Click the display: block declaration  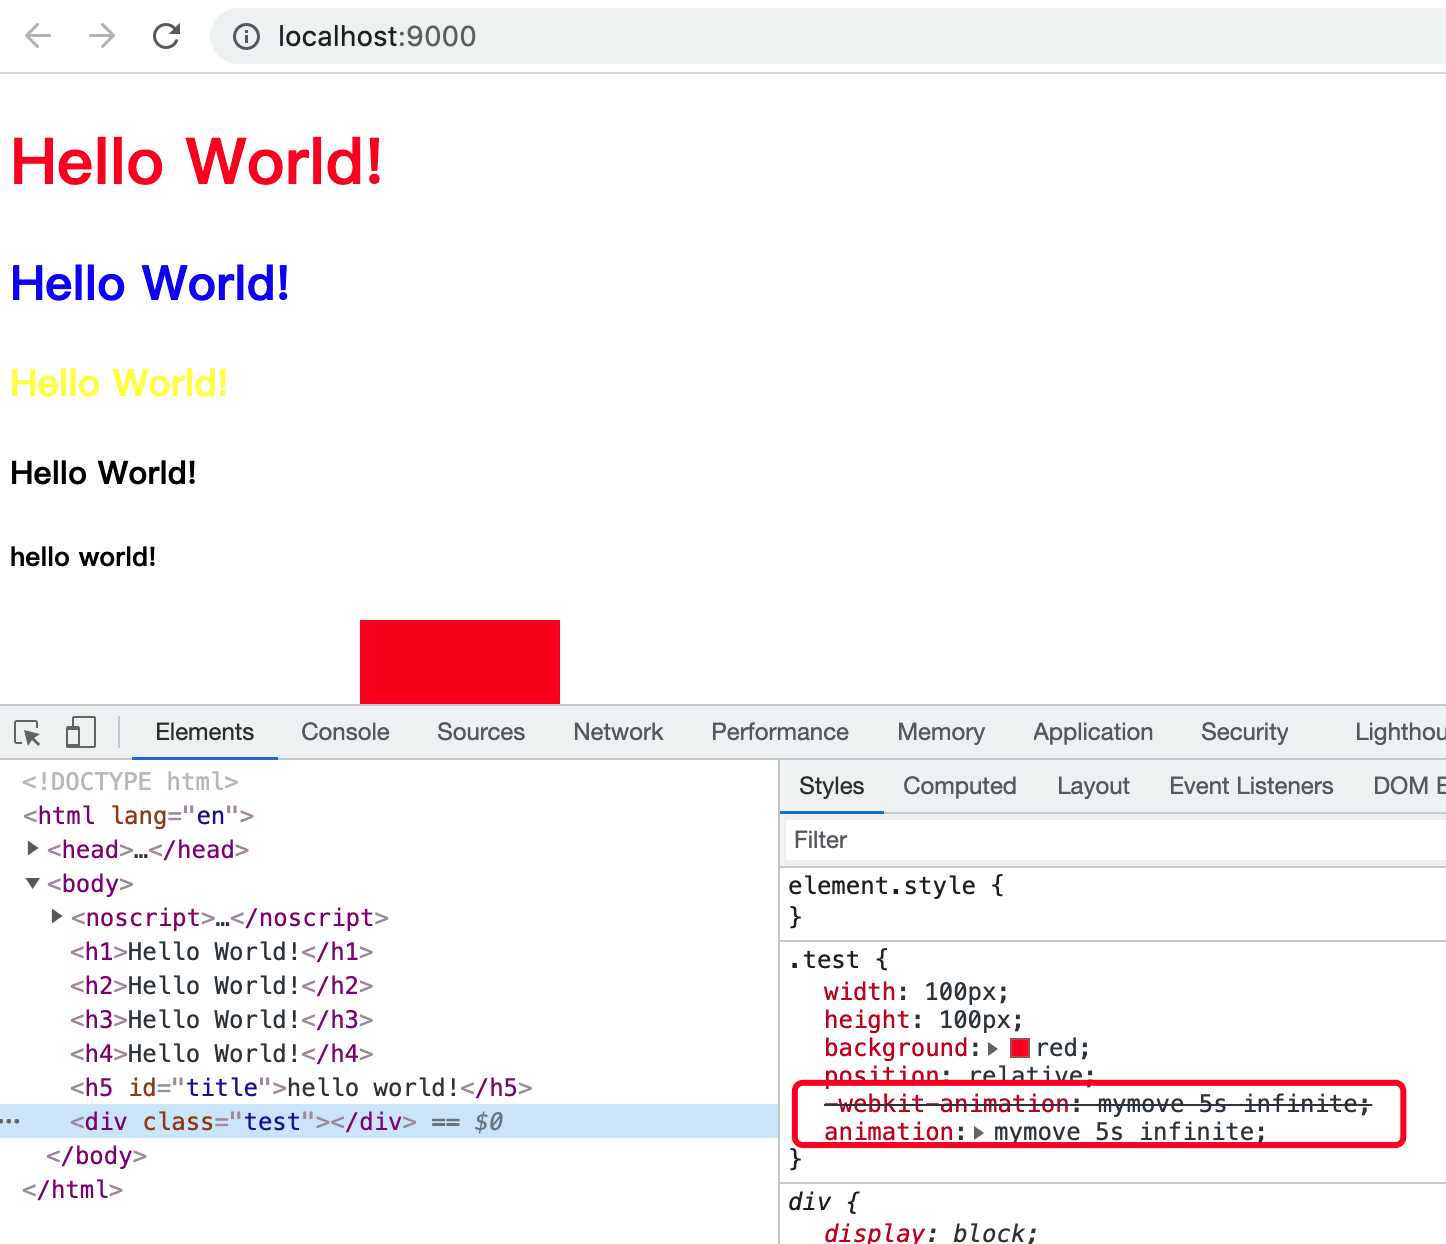pos(931,1232)
